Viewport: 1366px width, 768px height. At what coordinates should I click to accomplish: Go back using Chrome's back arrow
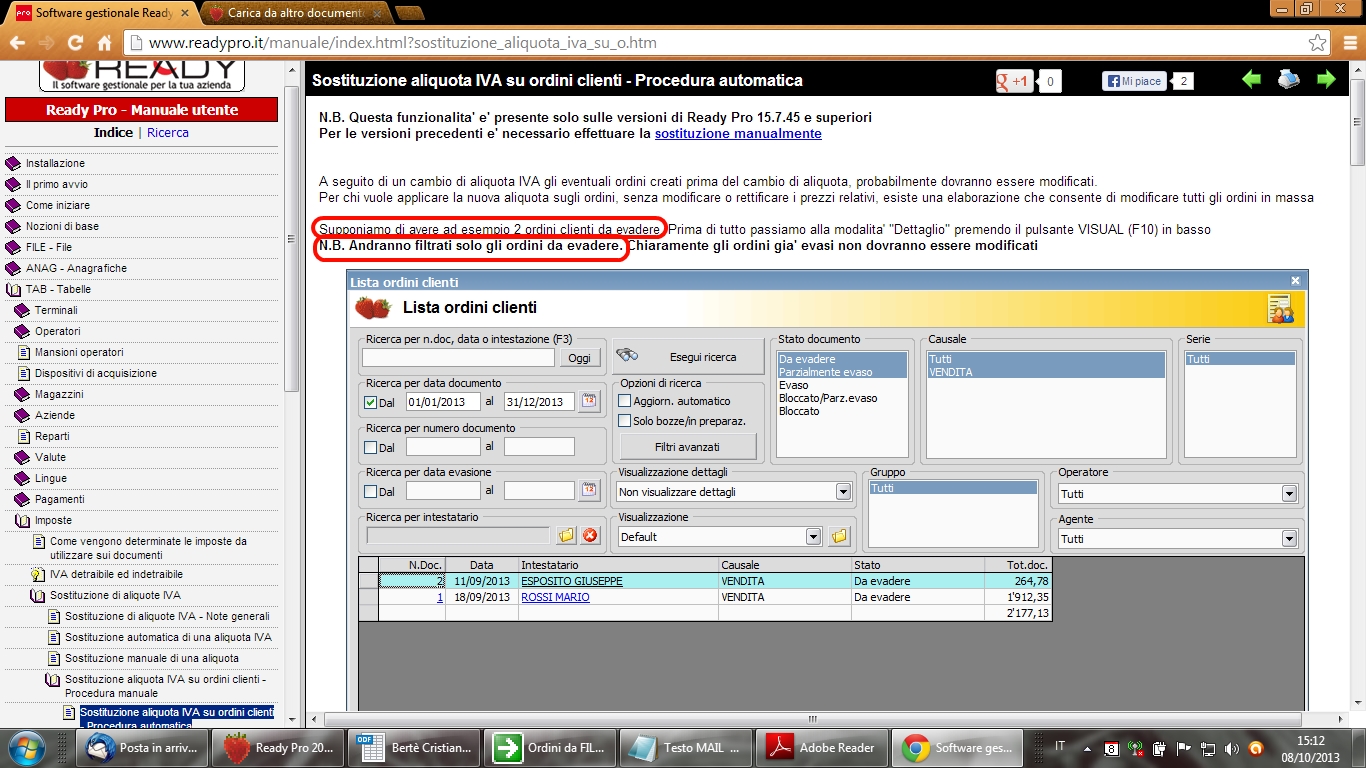pos(16,44)
